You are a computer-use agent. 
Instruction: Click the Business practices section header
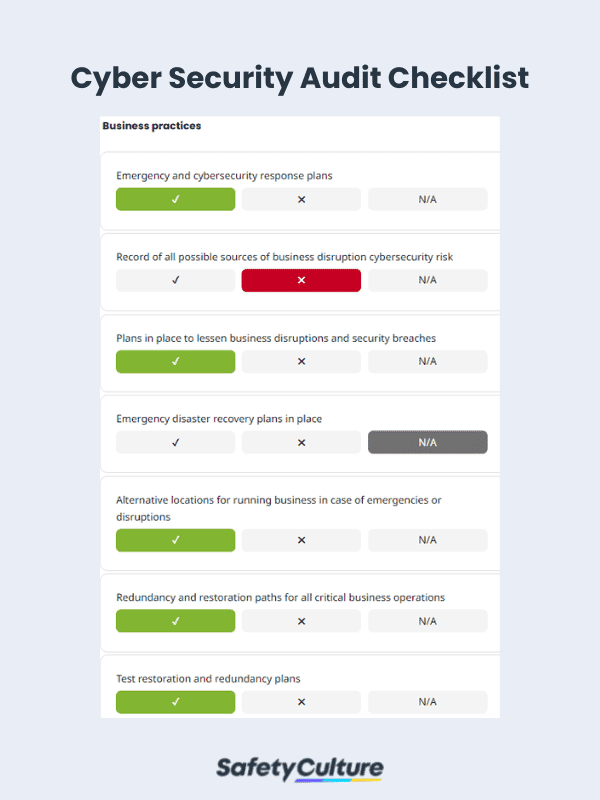pos(151,126)
